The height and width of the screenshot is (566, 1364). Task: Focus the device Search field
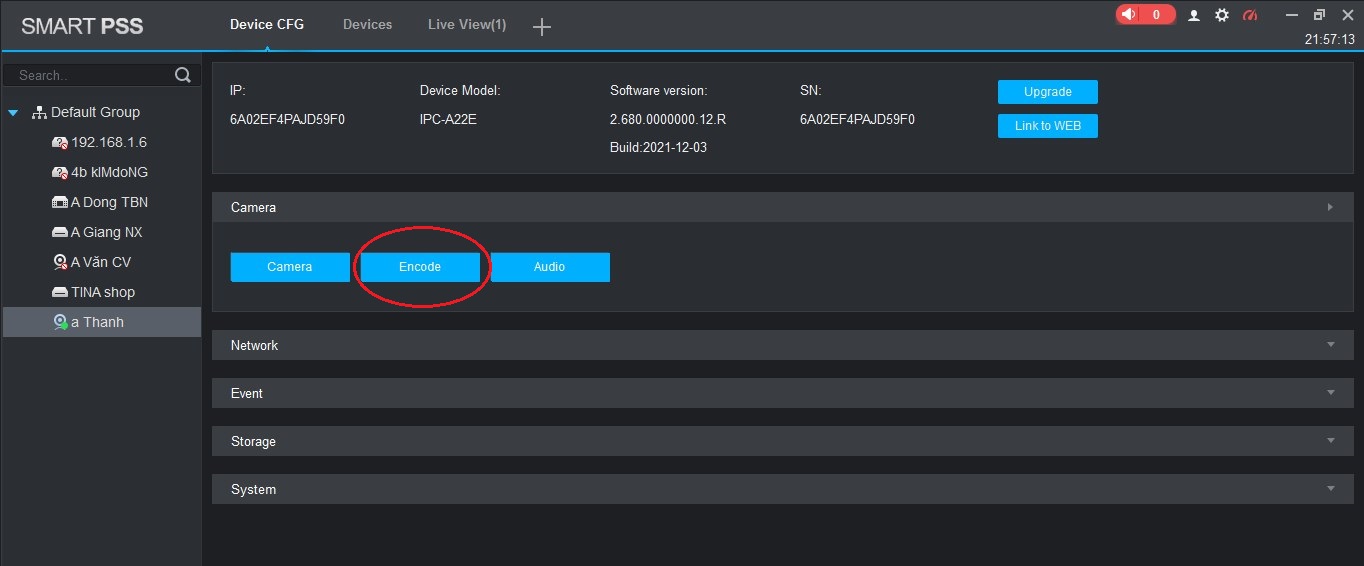pos(90,75)
